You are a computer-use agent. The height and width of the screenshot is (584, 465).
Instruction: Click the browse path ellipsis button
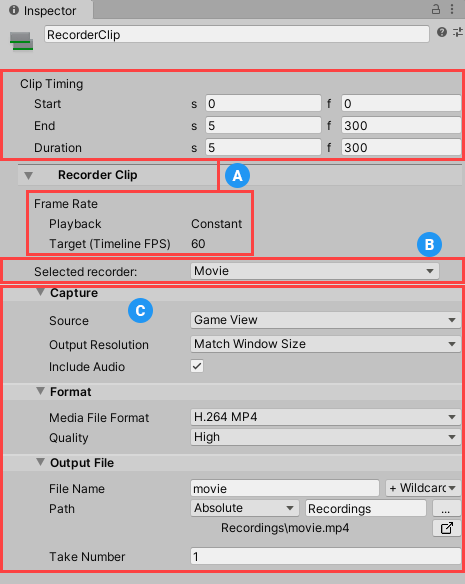446,508
